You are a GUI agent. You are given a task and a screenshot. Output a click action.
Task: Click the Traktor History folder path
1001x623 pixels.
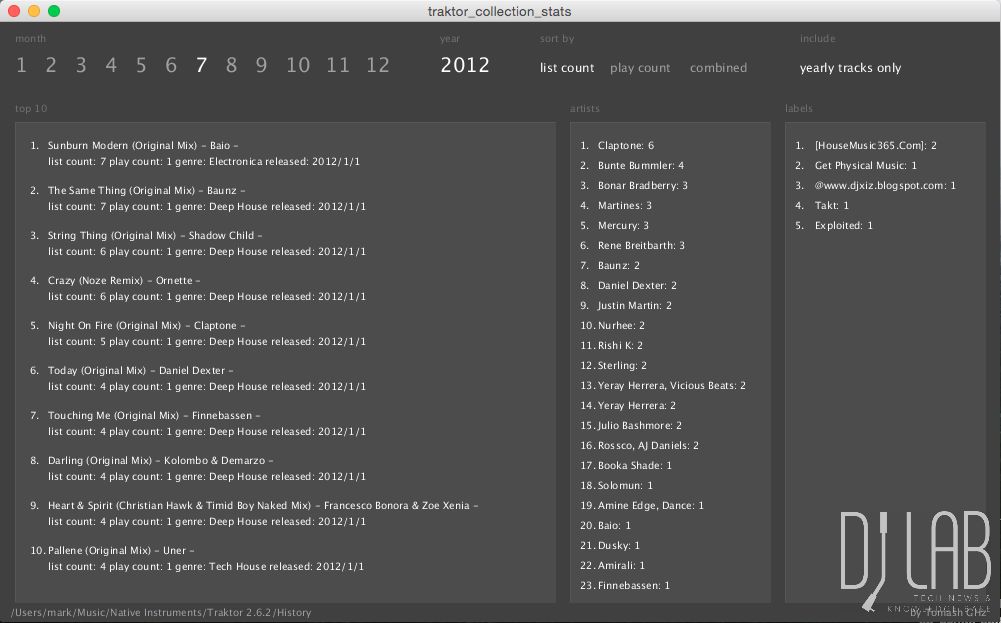pyautogui.click(x=161, y=612)
